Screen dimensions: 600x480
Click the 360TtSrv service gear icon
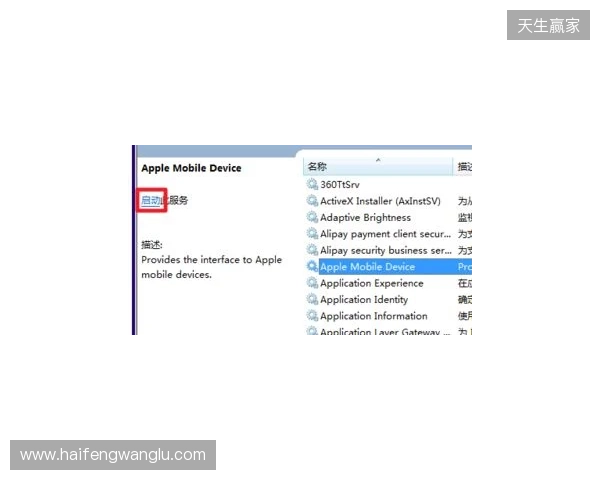click(x=312, y=185)
